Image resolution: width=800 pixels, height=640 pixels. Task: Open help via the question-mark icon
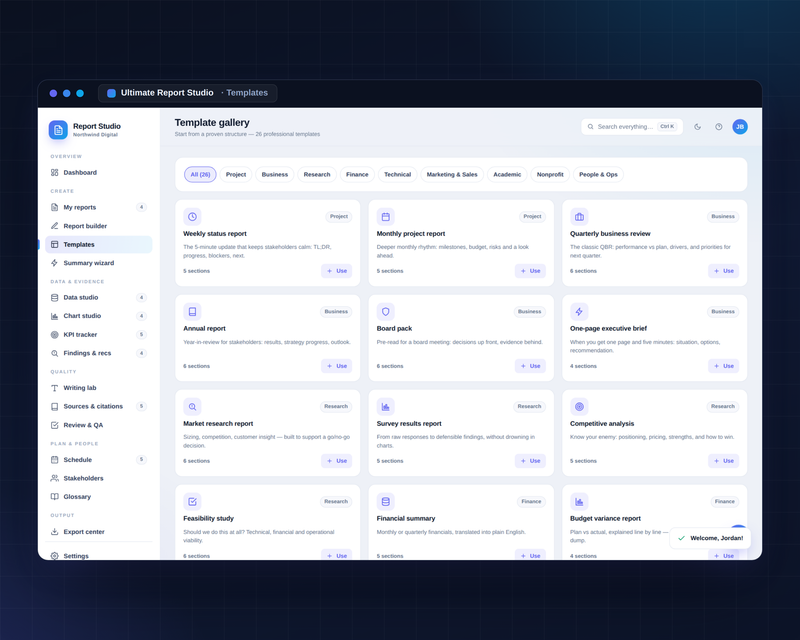coord(718,127)
